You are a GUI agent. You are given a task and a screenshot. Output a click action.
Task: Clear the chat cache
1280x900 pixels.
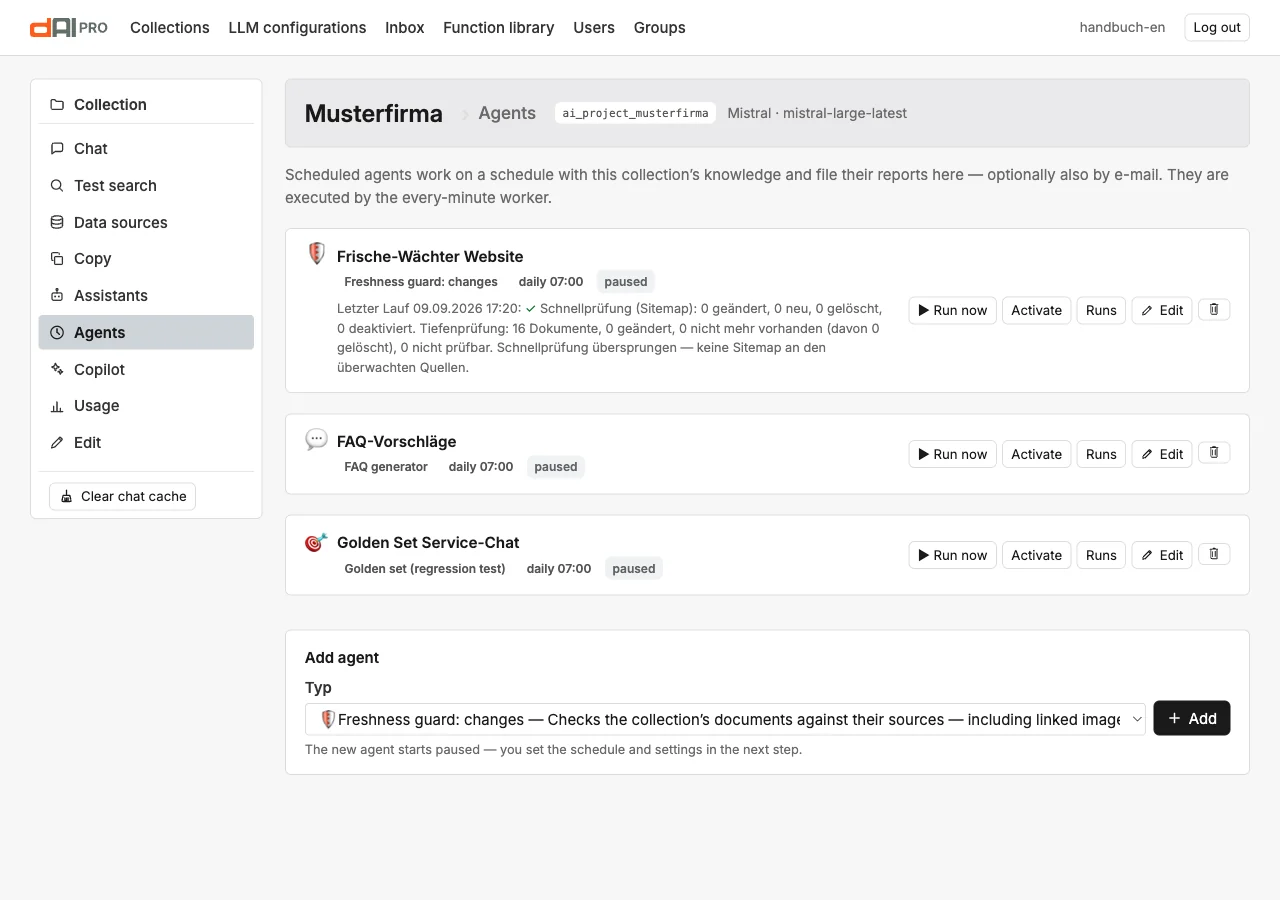point(122,496)
